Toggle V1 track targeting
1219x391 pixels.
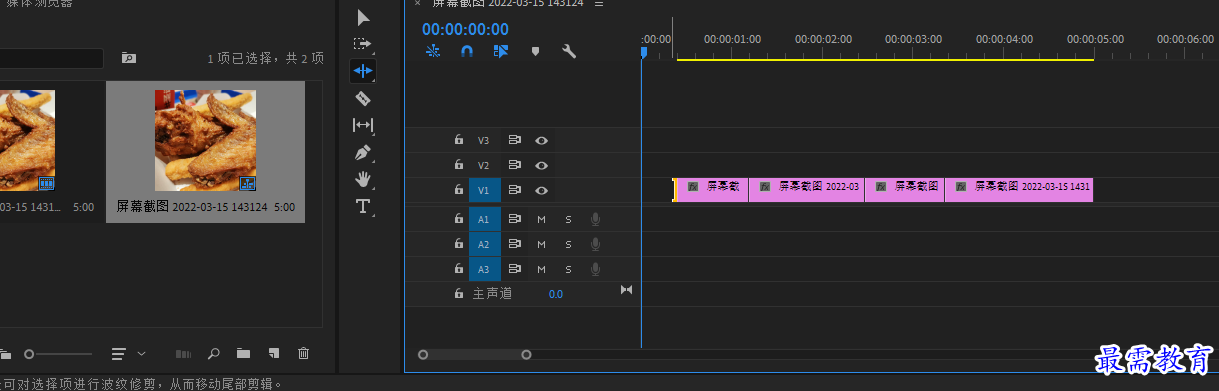click(x=484, y=190)
